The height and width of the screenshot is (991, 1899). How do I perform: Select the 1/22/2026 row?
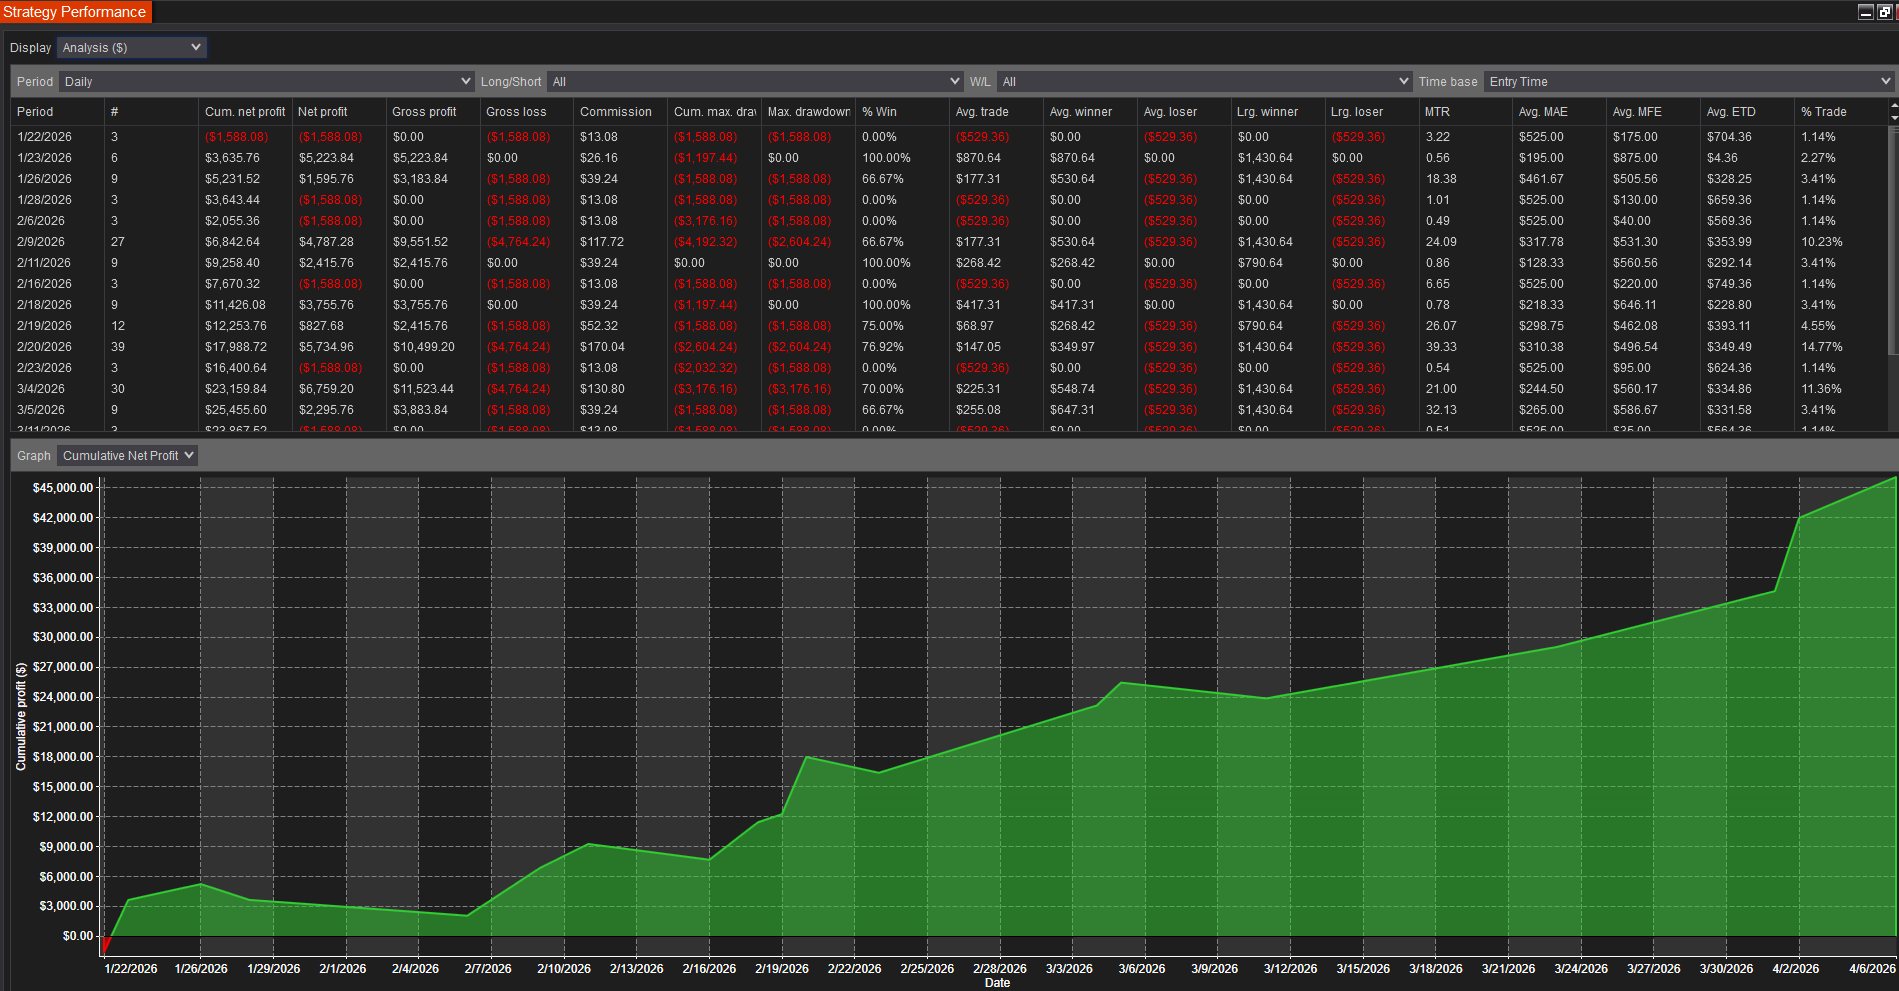click(949, 137)
